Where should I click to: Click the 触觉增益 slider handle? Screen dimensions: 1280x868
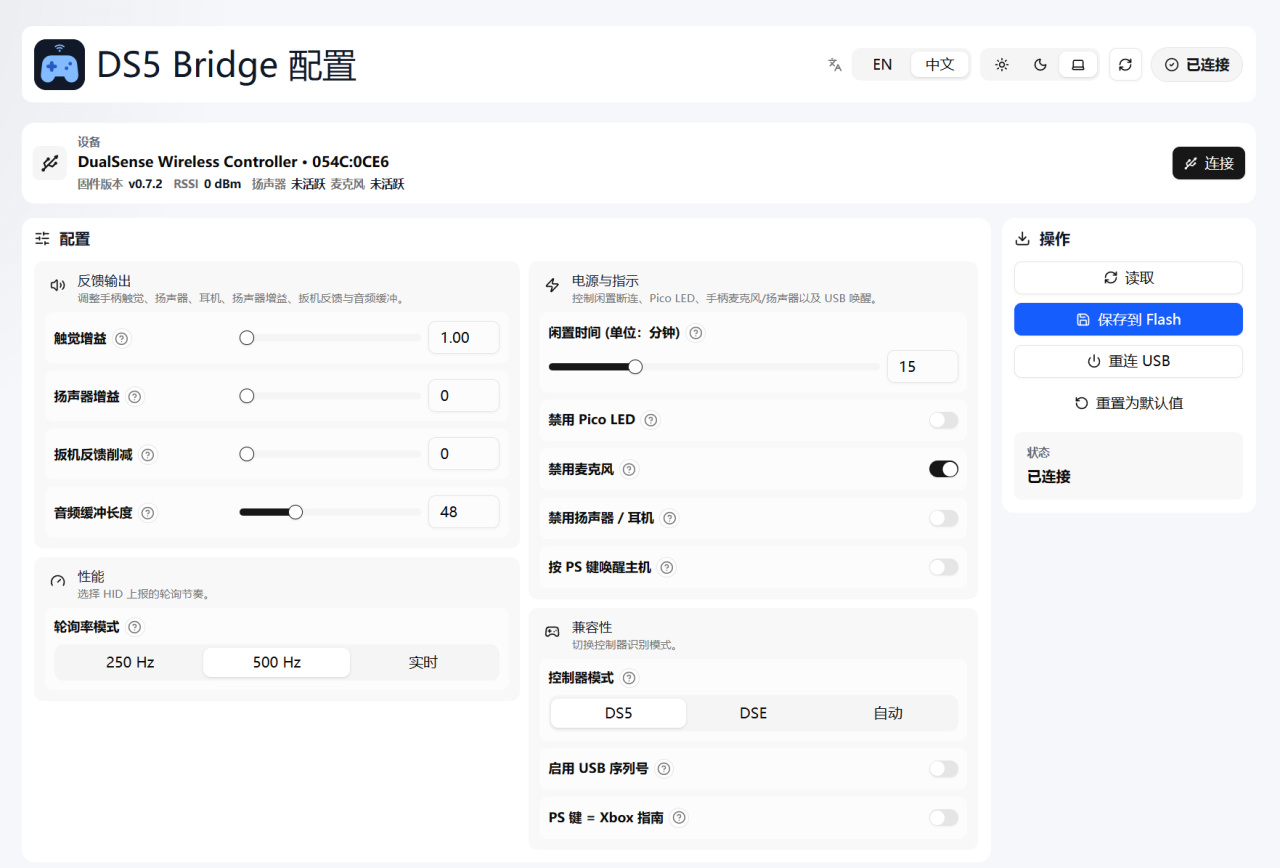[x=247, y=338]
